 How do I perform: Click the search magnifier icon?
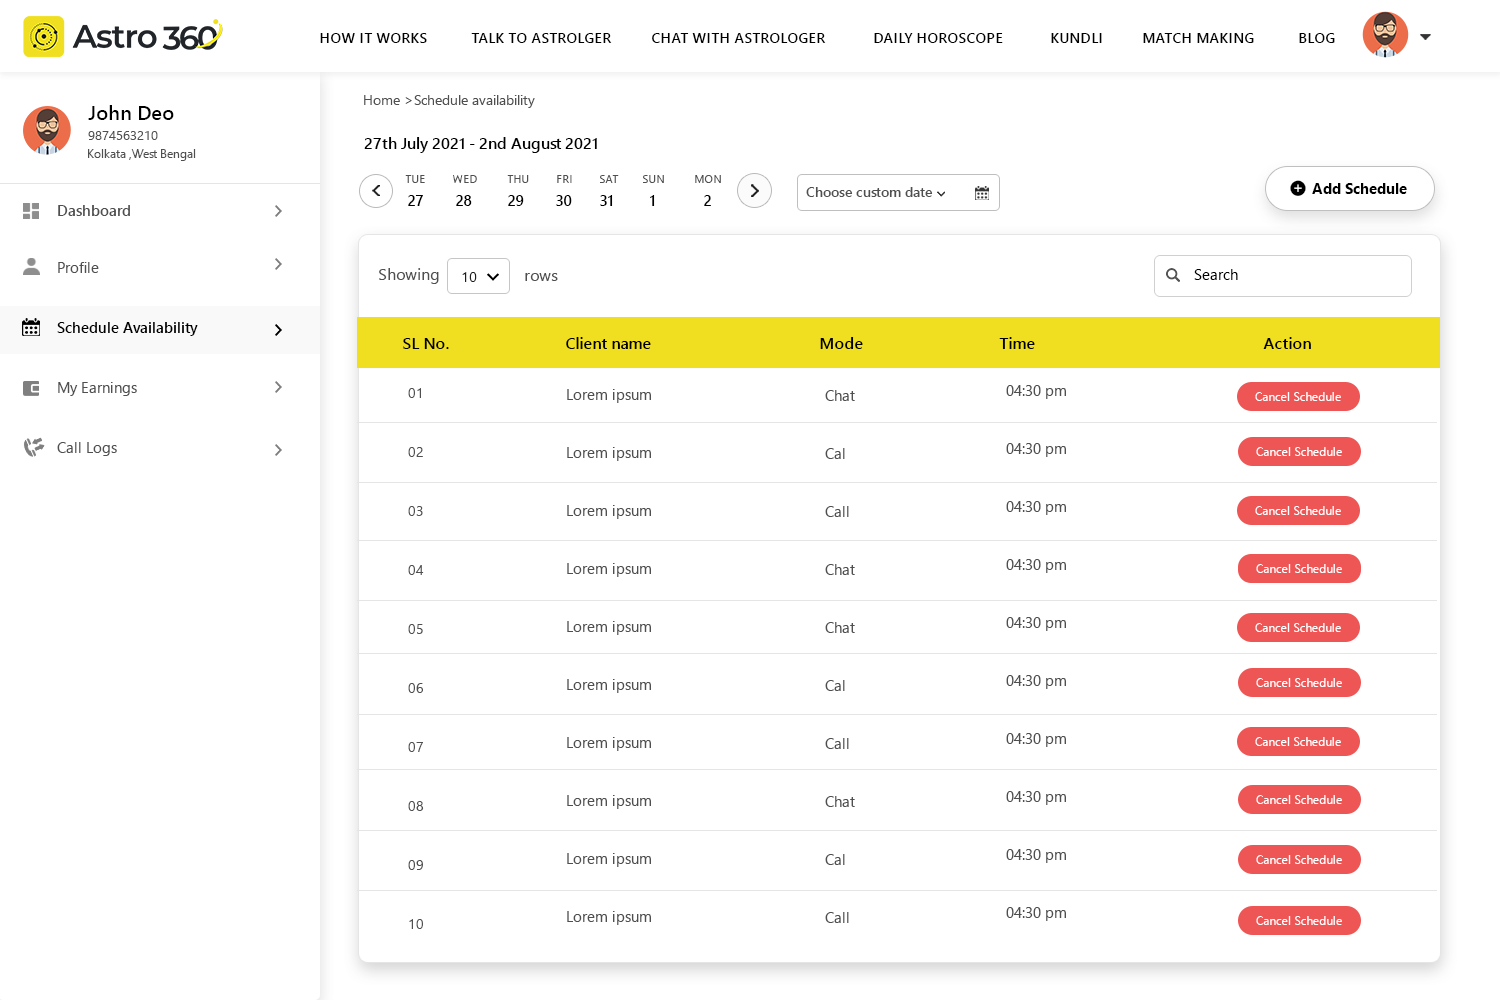pyautogui.click(x=1173, y=275)
